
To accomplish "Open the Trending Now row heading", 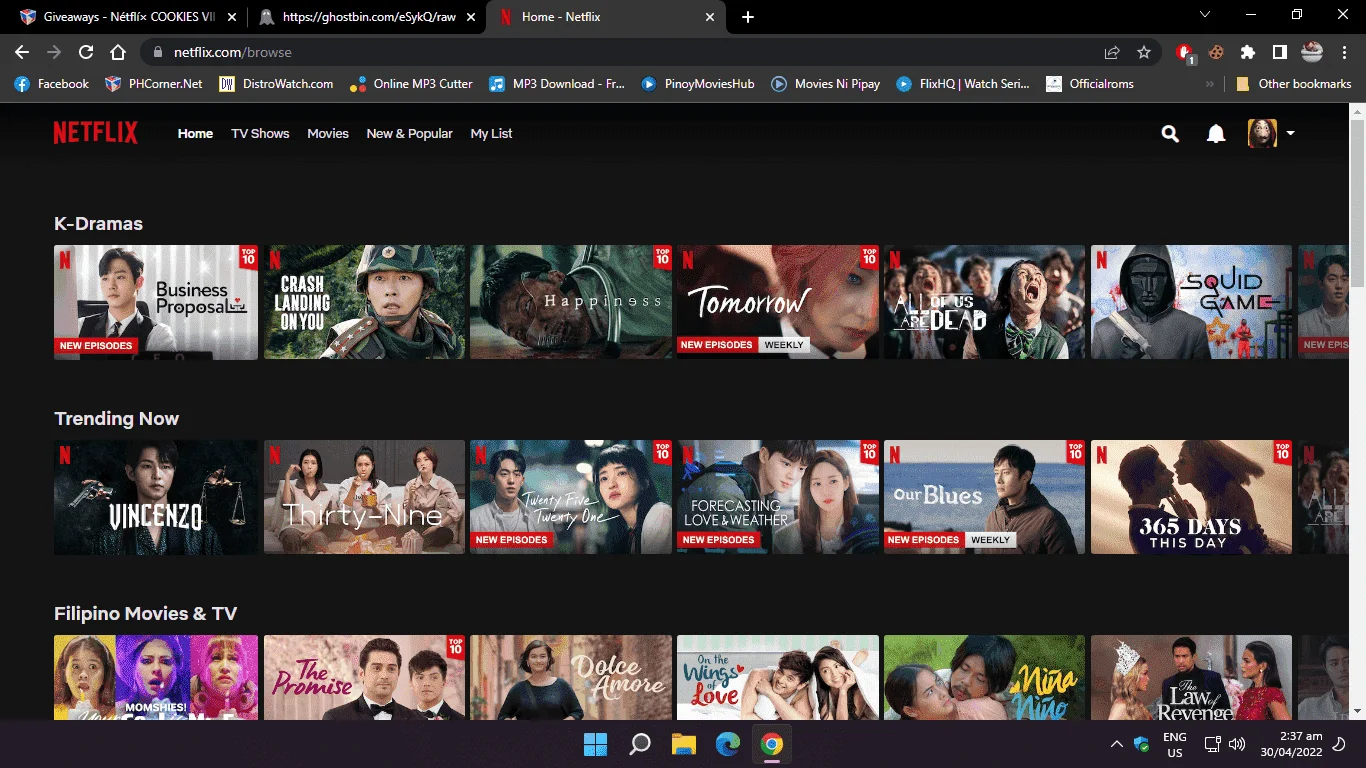I will pos(116,419).
